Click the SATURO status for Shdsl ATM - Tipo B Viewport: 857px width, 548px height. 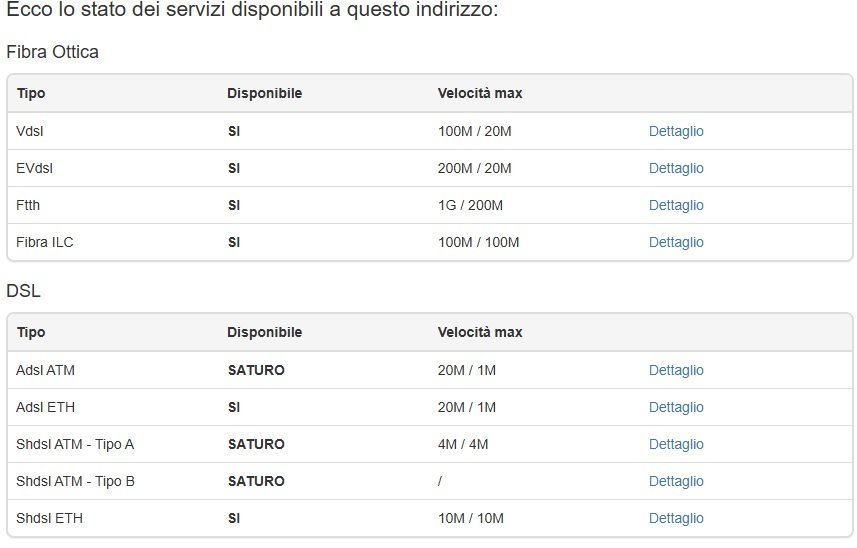pyautogui.click(x=256, y=481)
